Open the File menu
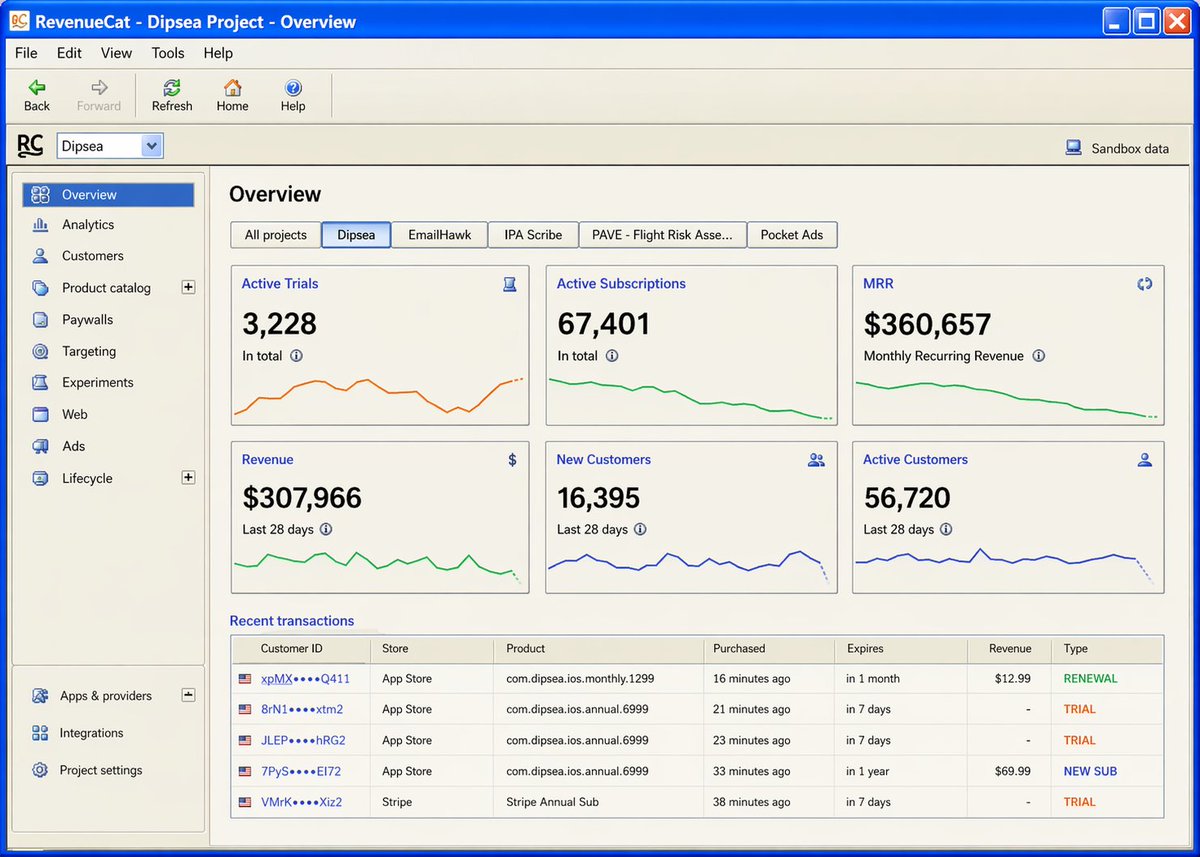1200x857 pixels. click(26, 53)
